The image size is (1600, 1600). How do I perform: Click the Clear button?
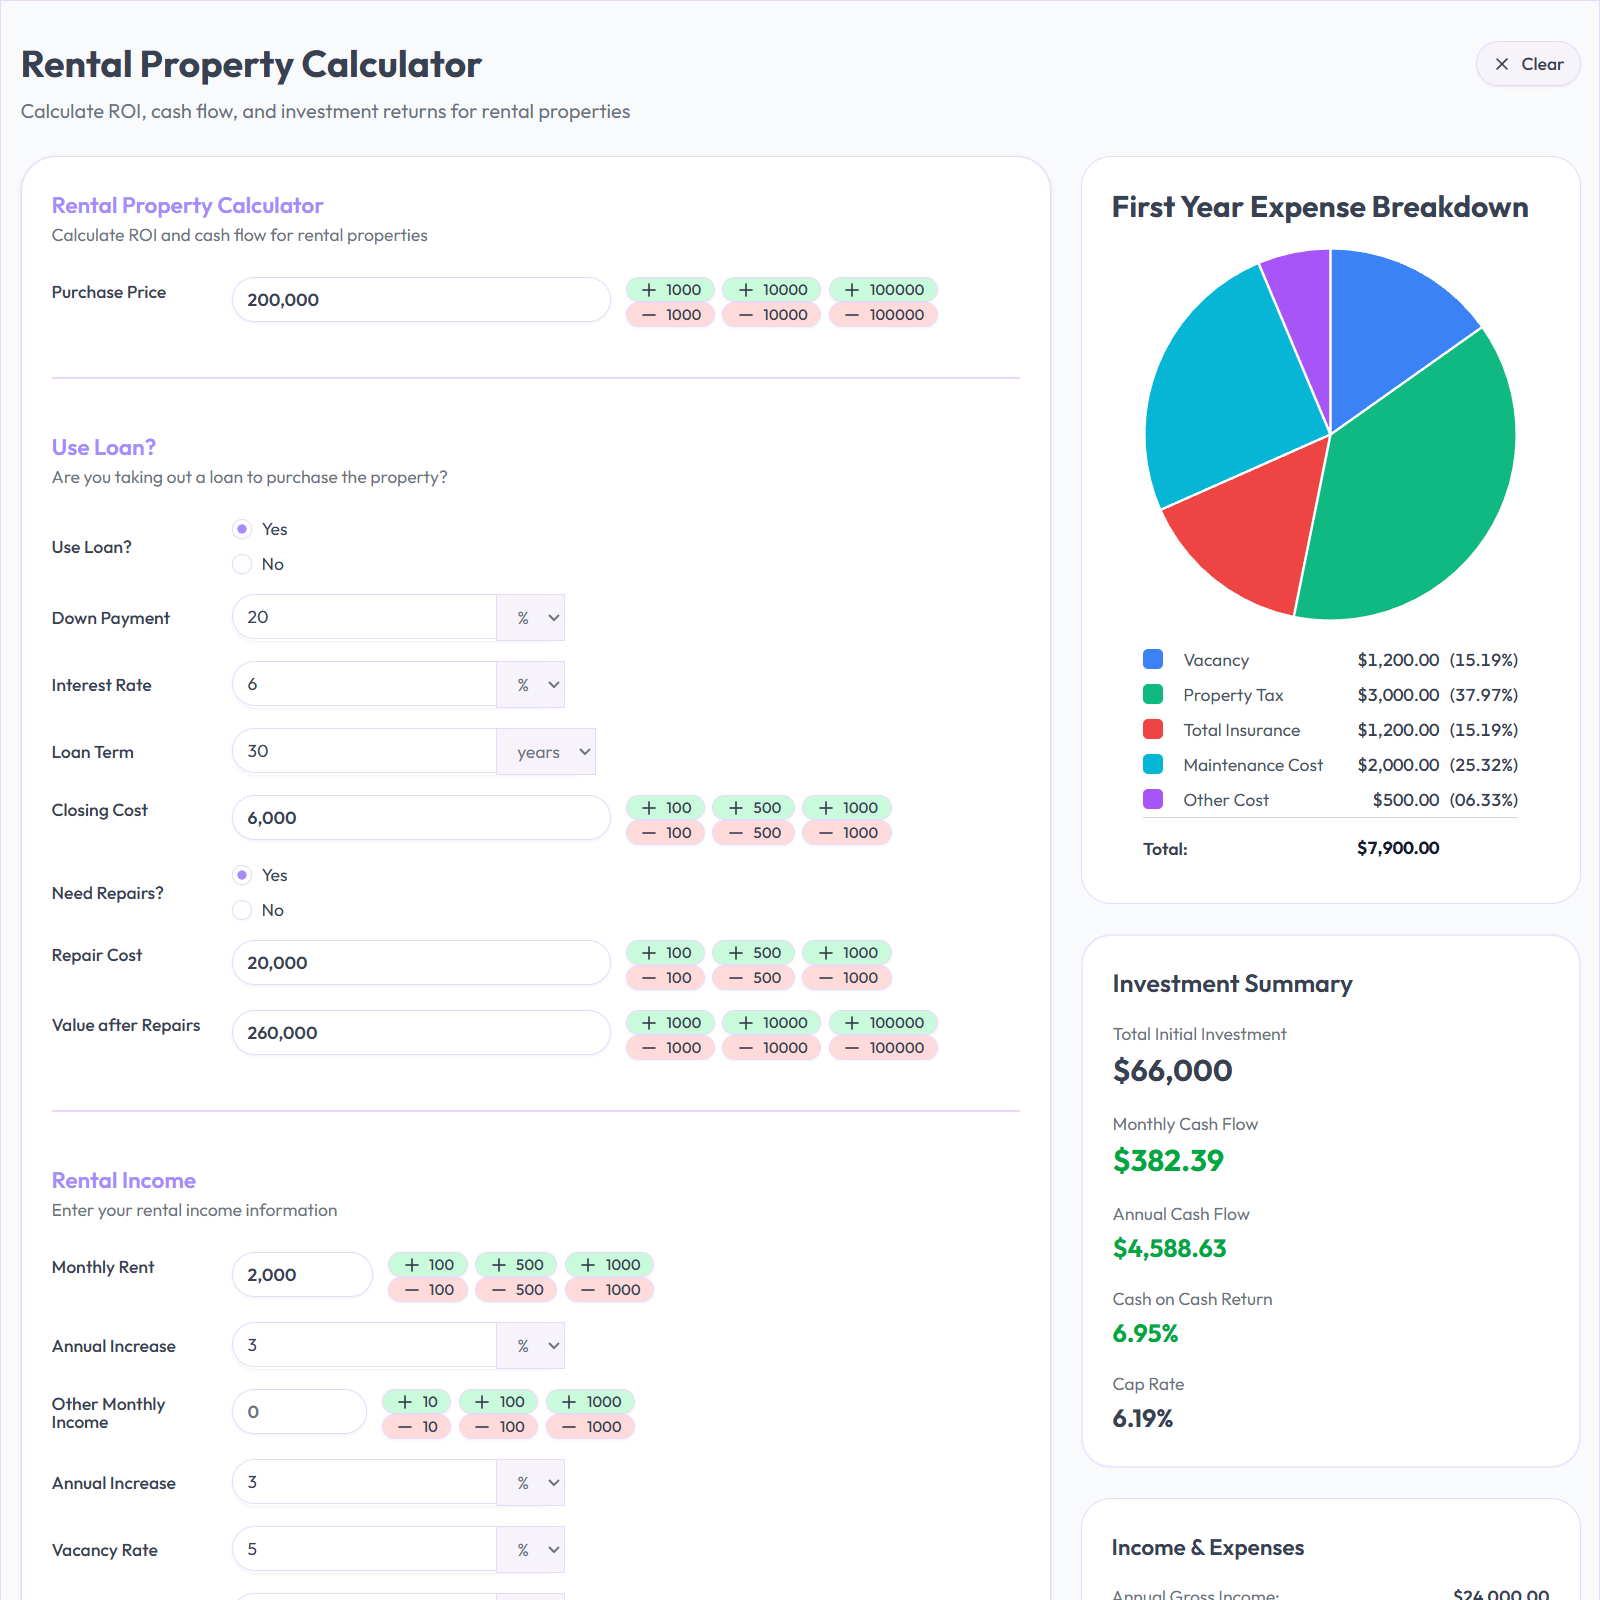coord(1528,63)
